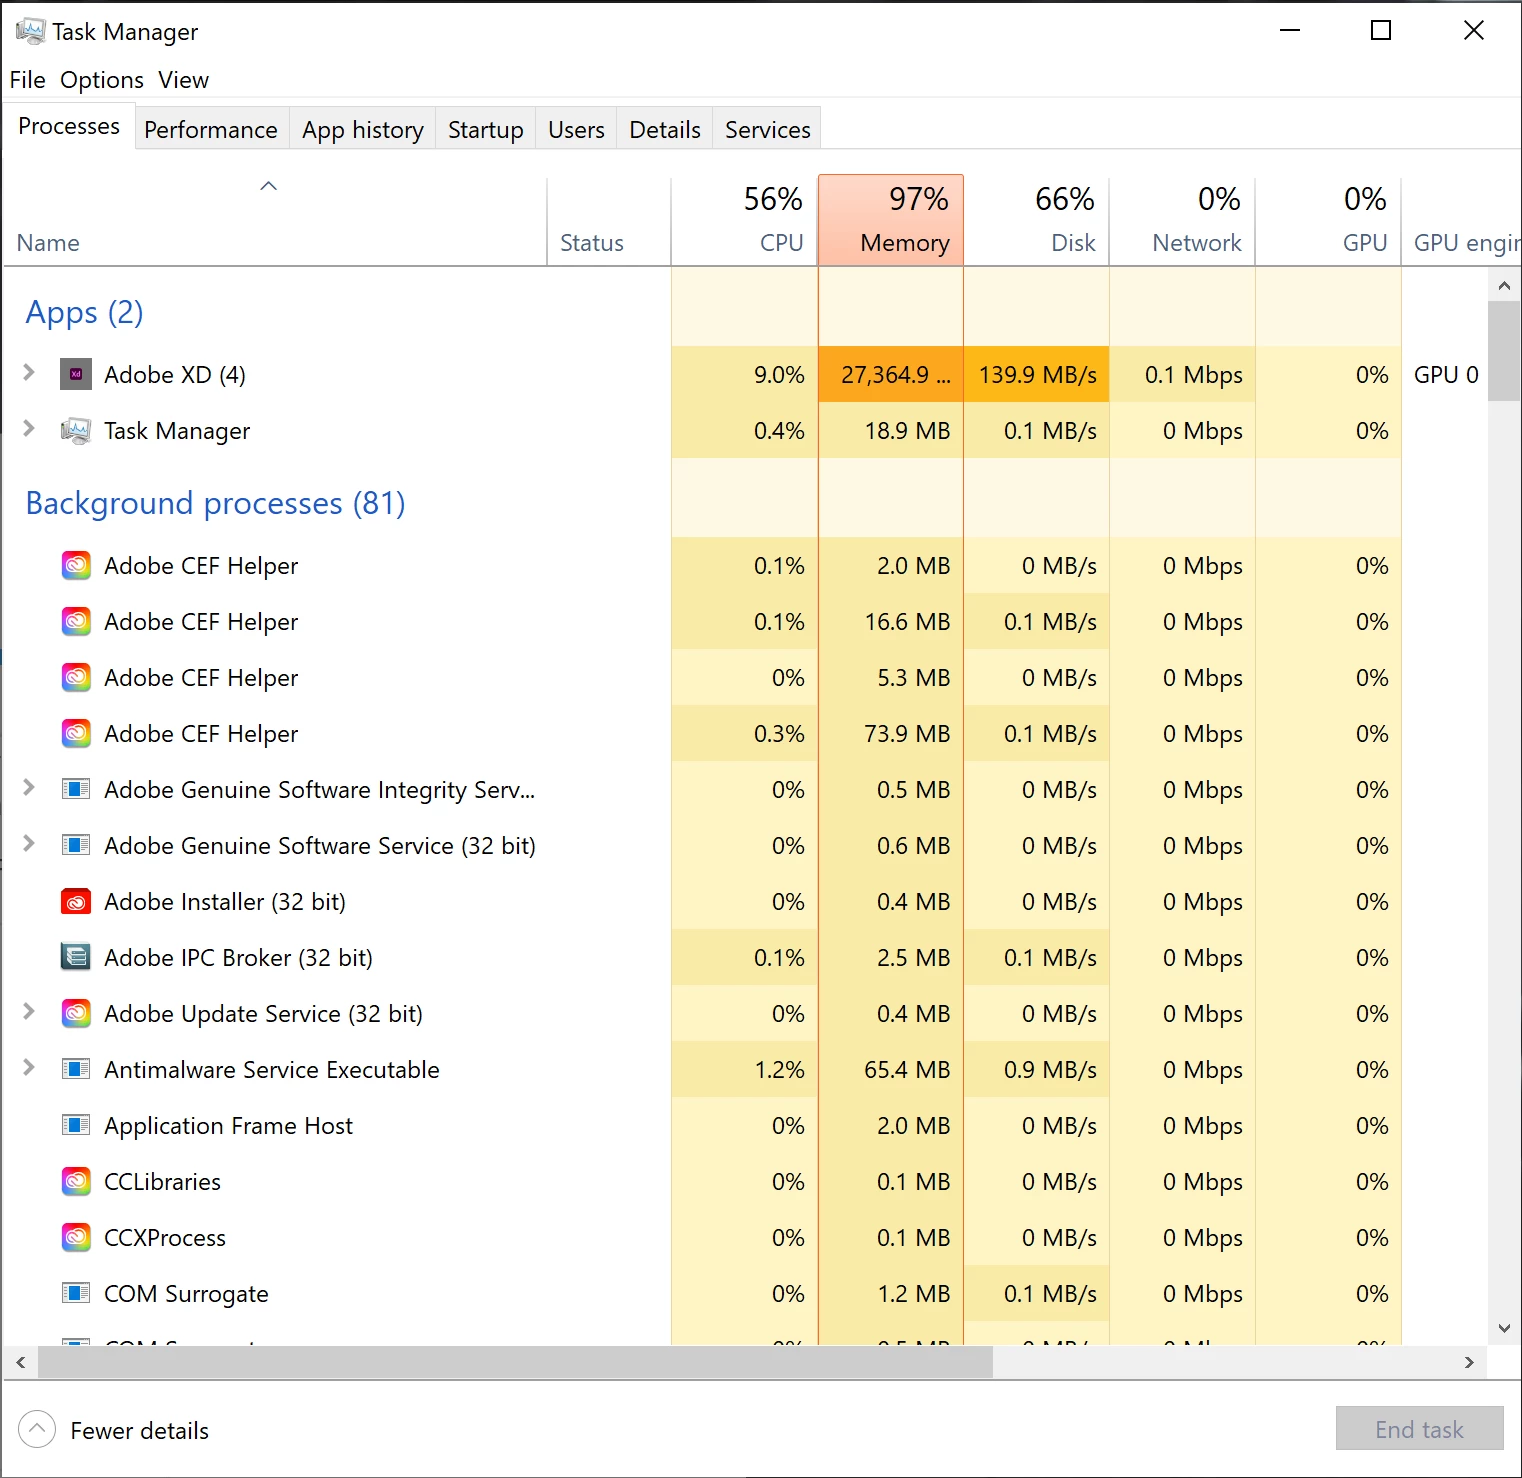
Task: Click the Adobe Genuine Software Service icon
Action: click(76, 846)
